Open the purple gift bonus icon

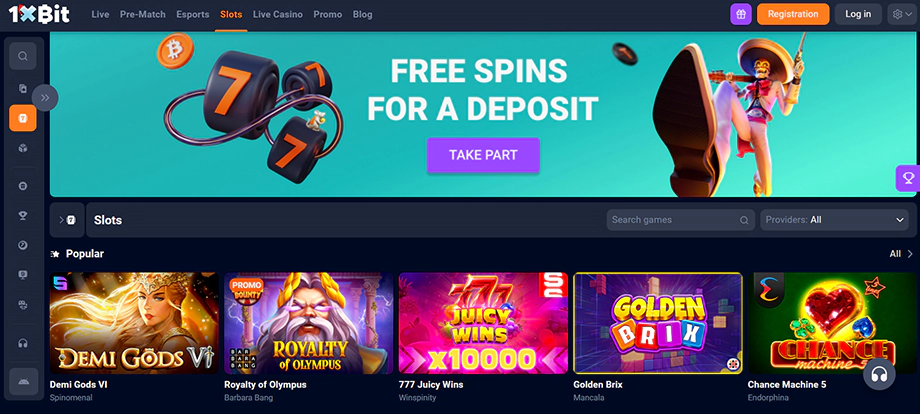coord(741,14)
